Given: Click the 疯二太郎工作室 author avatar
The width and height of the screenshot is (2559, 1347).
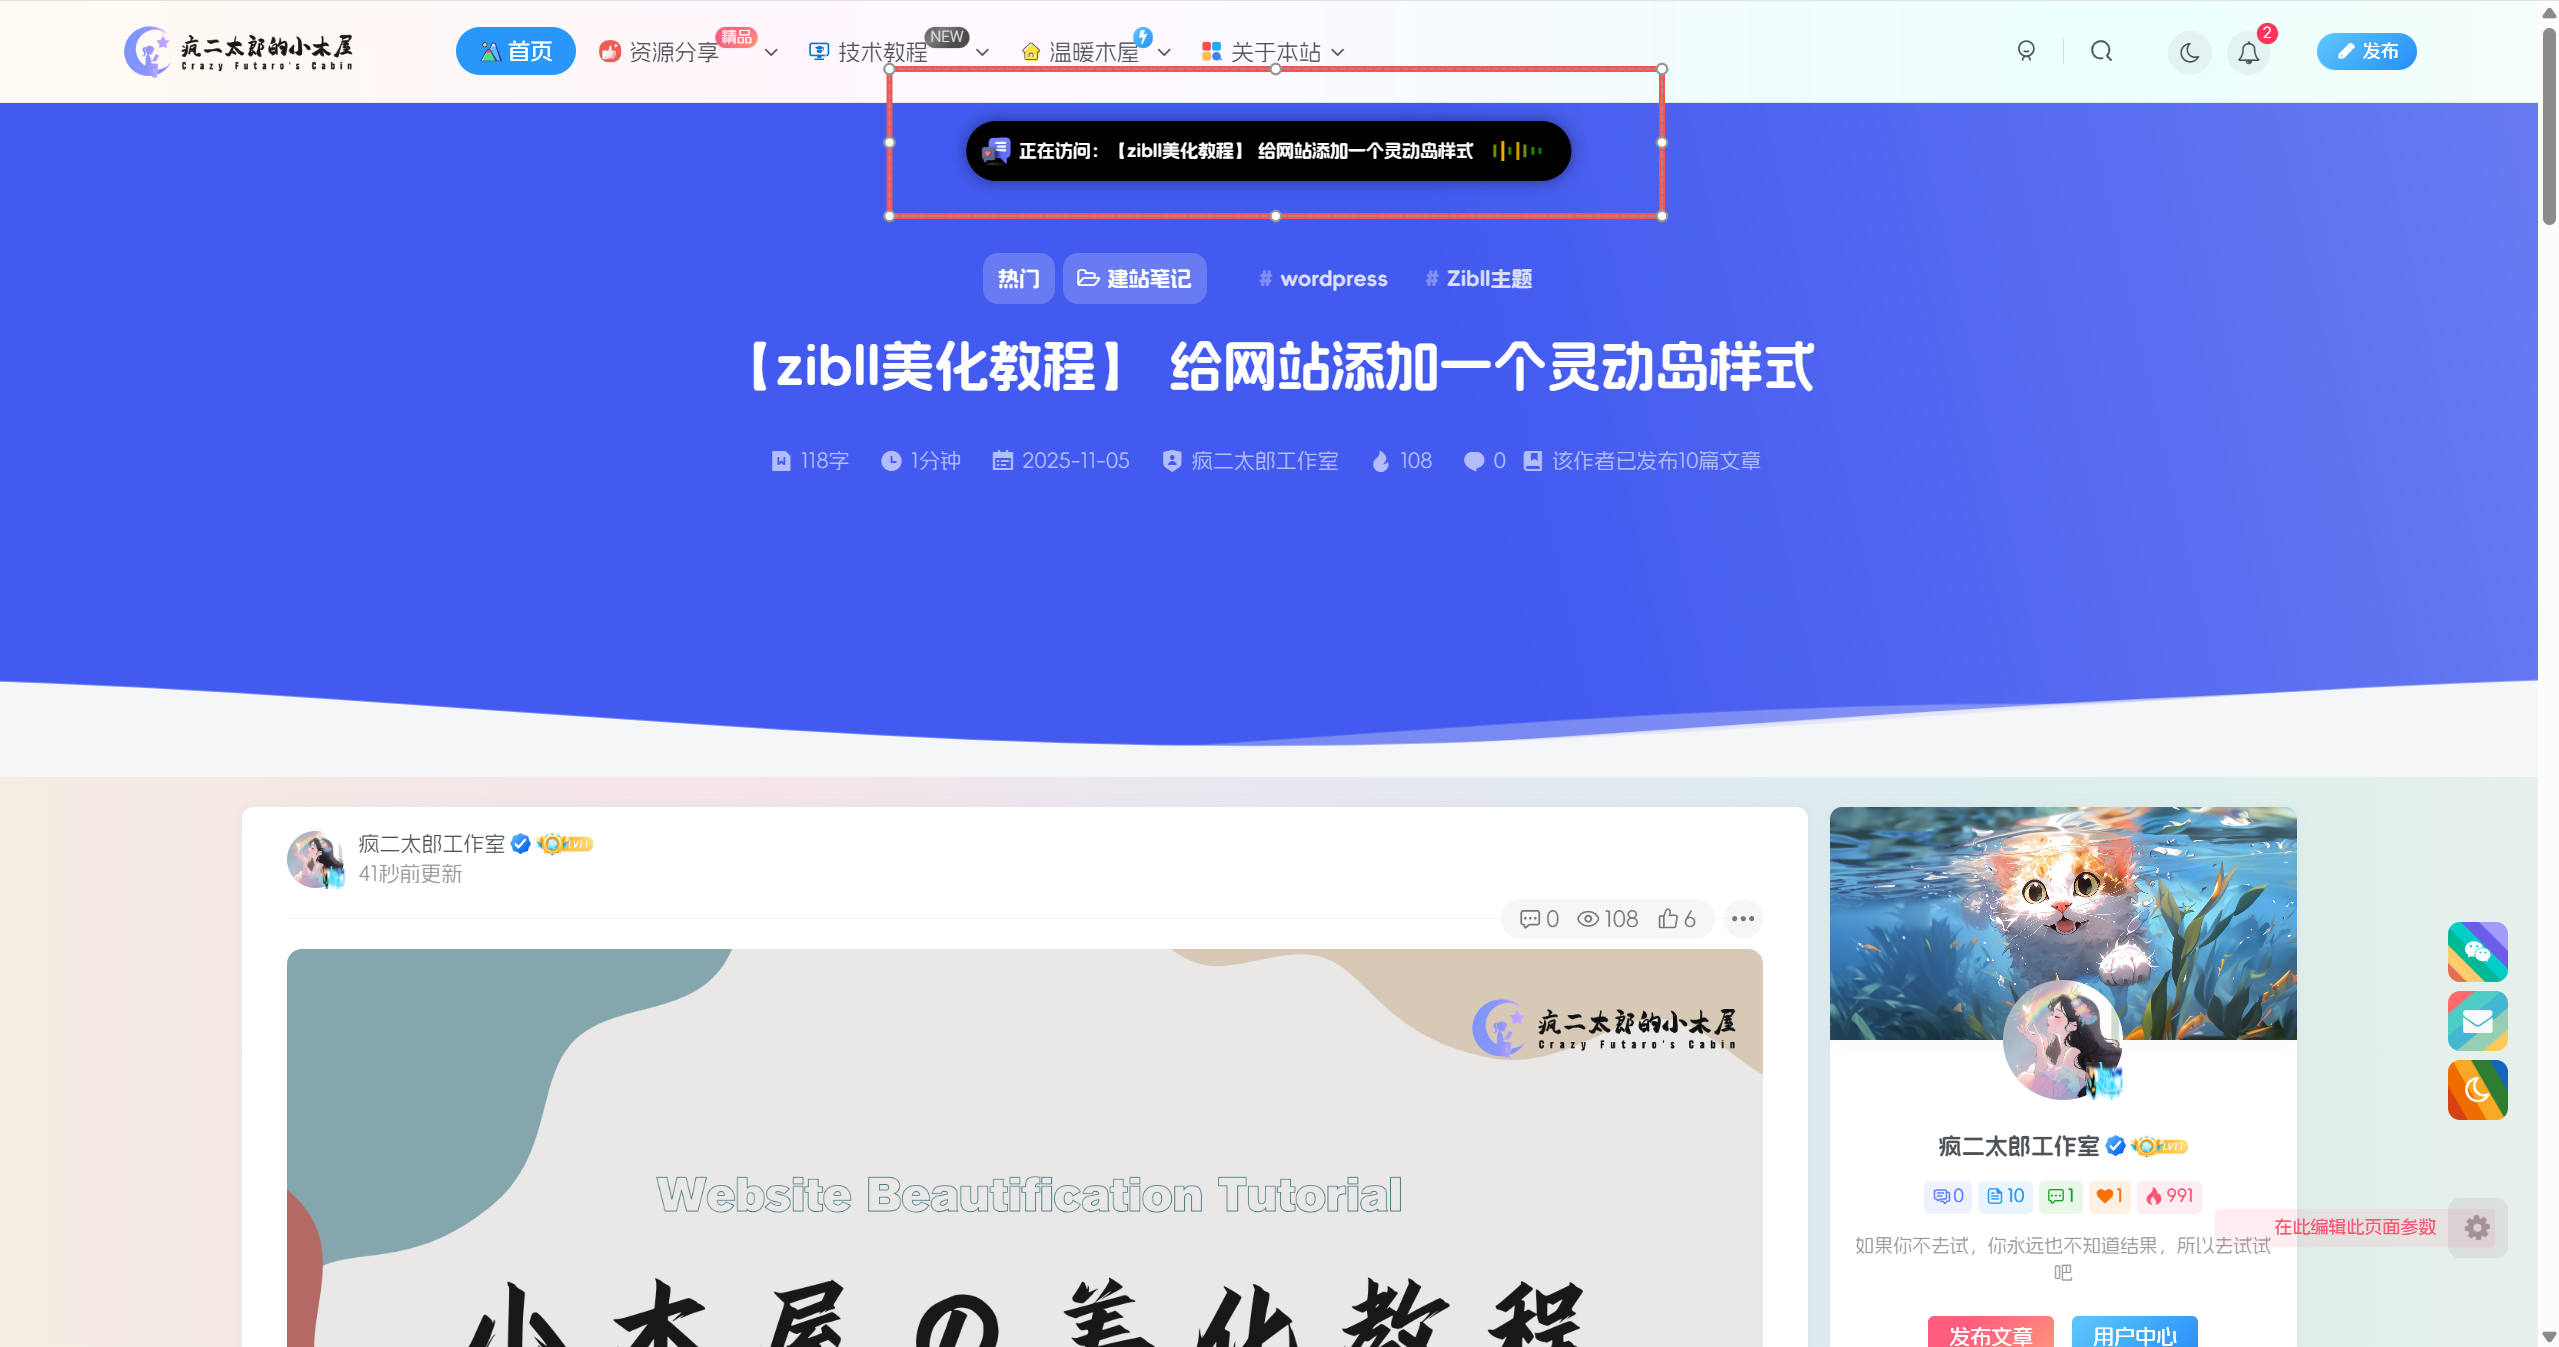Looking at the screenshot, I should pyautogui.click(x=315, y=859).
